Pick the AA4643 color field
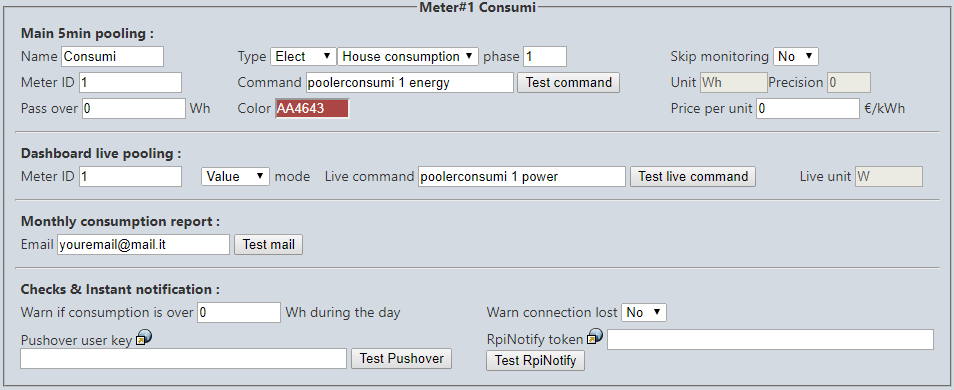Screen dimensions: 954x390 tap(312, 109)
